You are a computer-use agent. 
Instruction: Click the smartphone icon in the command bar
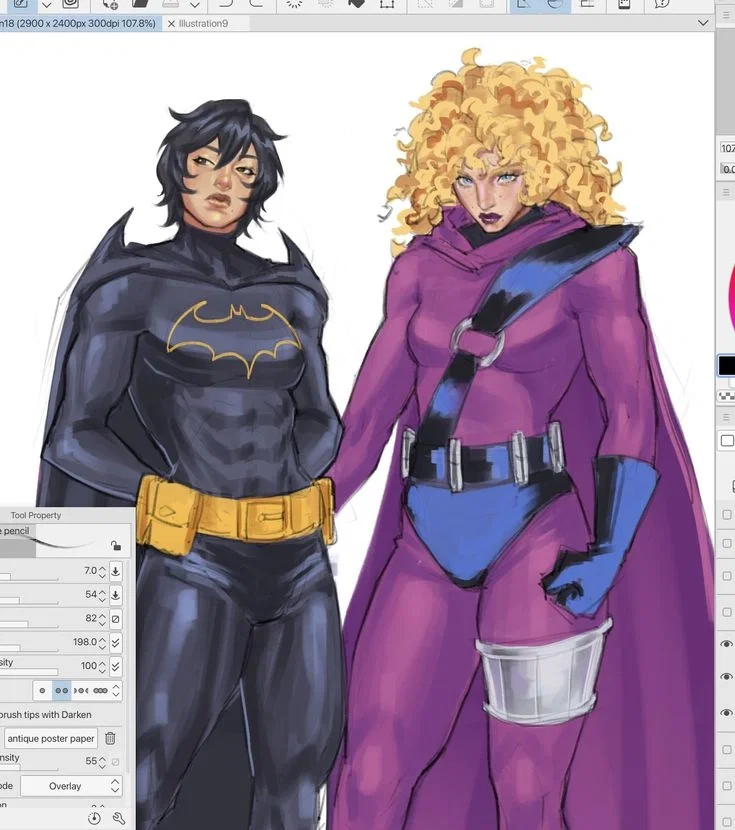click(x=624, y=4)
